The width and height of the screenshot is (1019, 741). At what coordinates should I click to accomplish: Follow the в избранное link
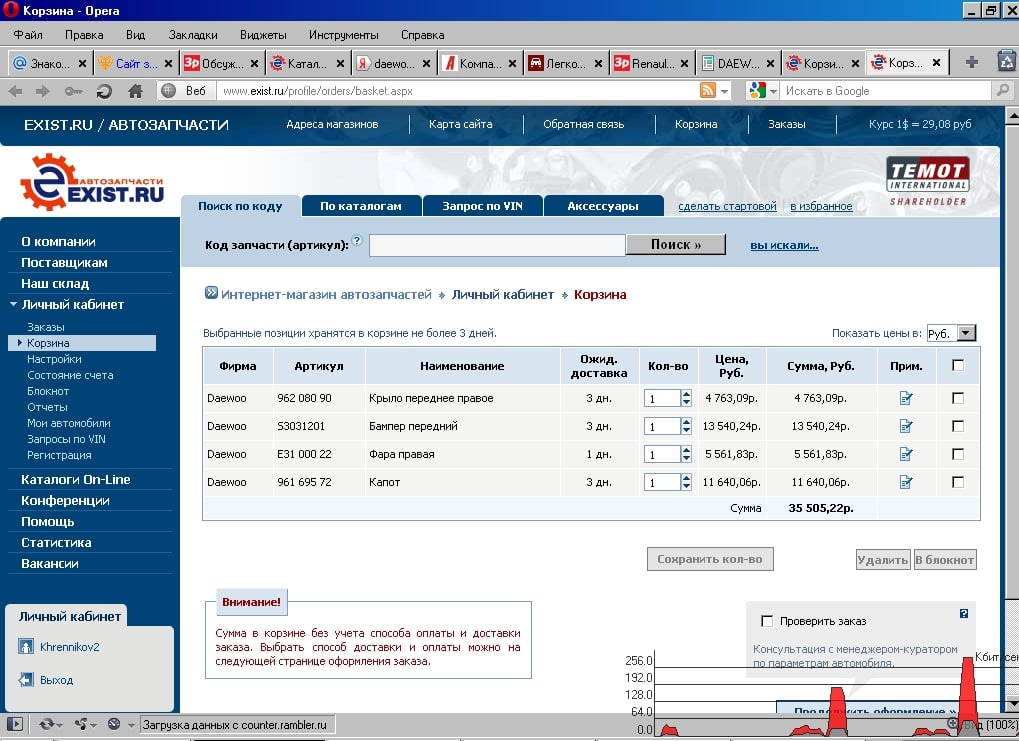point(821,206)
